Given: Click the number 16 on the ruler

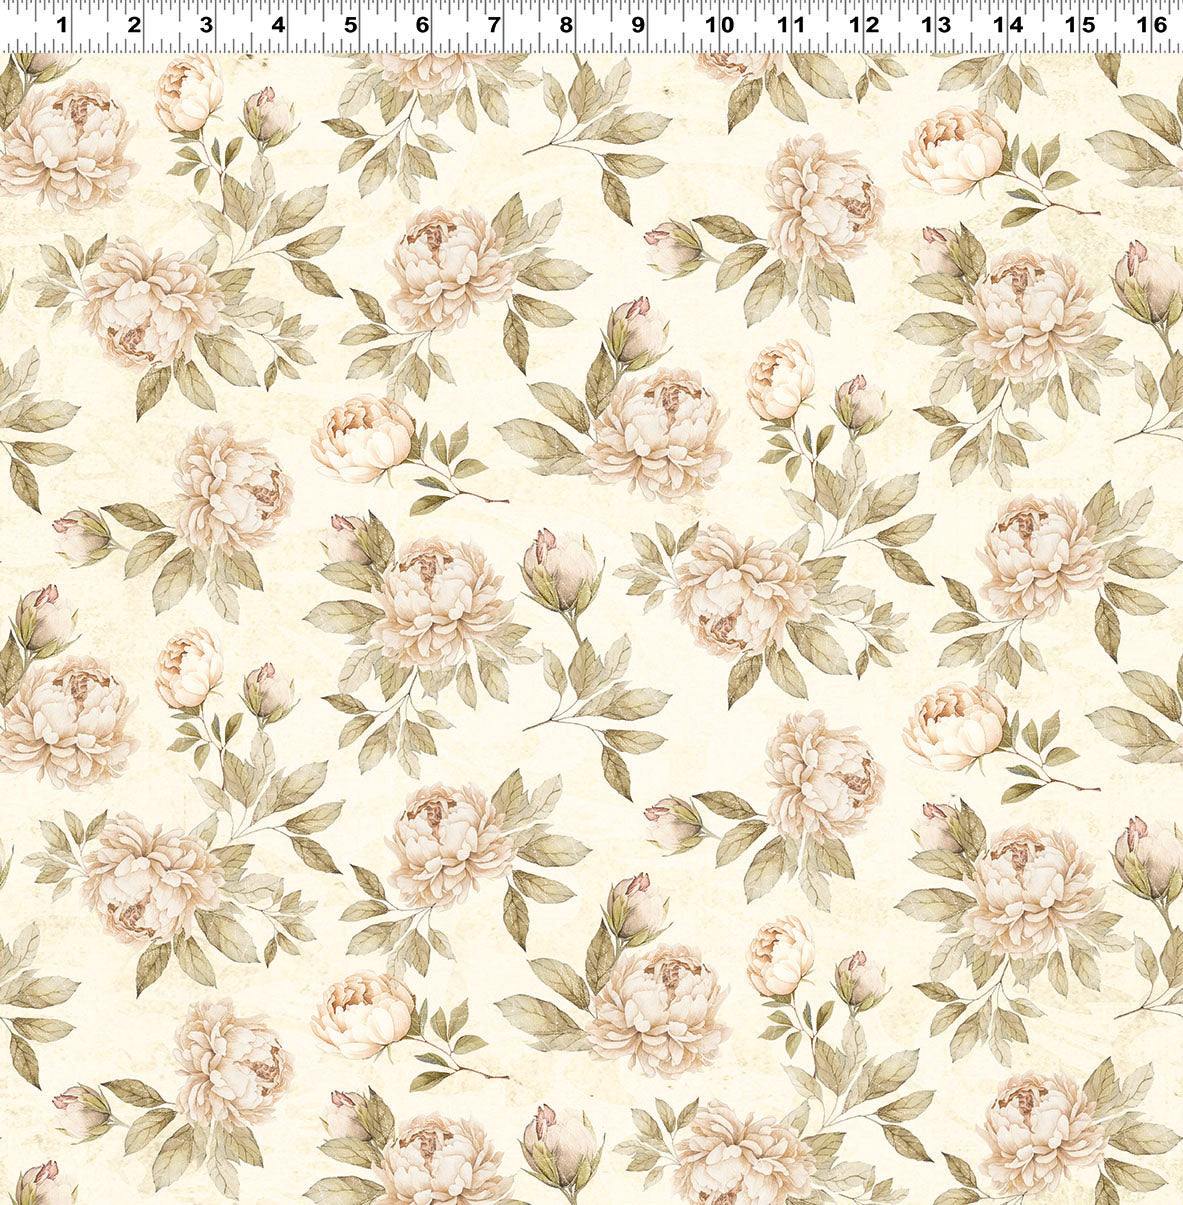Looking at the screenshot, I should tap(1151, 25).
